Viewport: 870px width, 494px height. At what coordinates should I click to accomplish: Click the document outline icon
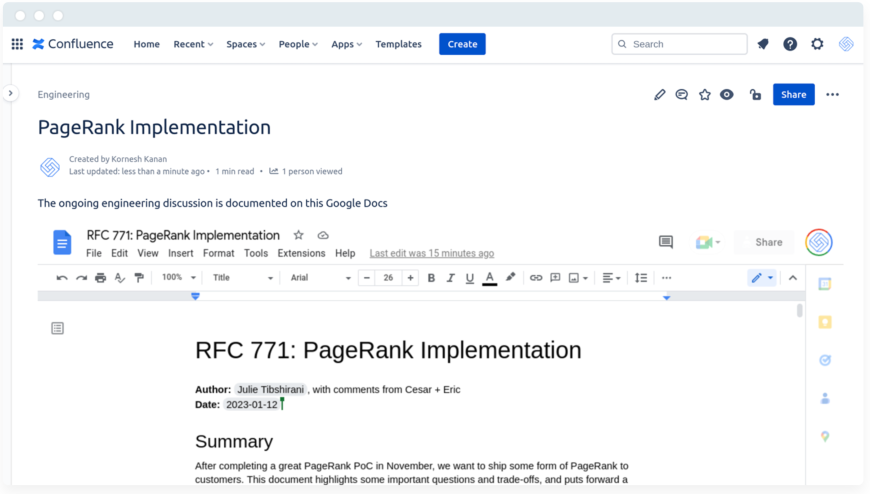coord(58,328)
